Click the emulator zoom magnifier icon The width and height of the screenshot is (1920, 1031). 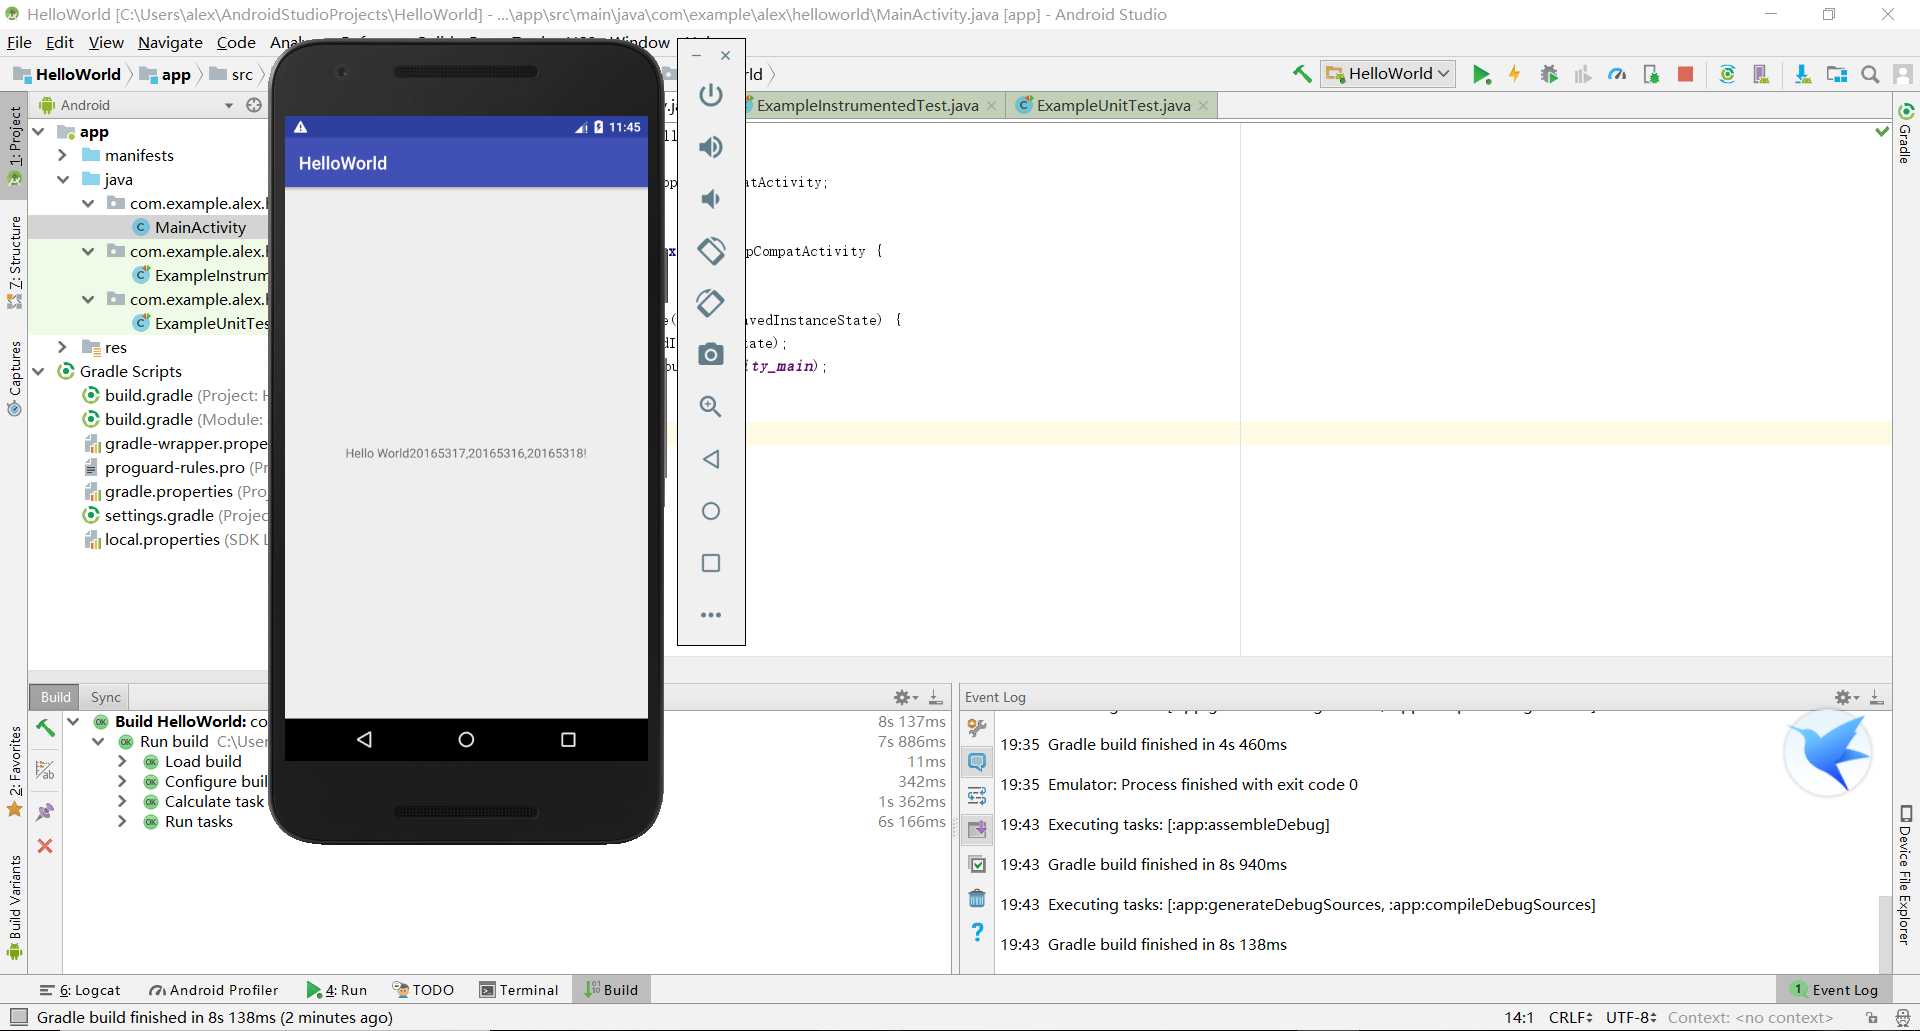click(x=711, y=406)
